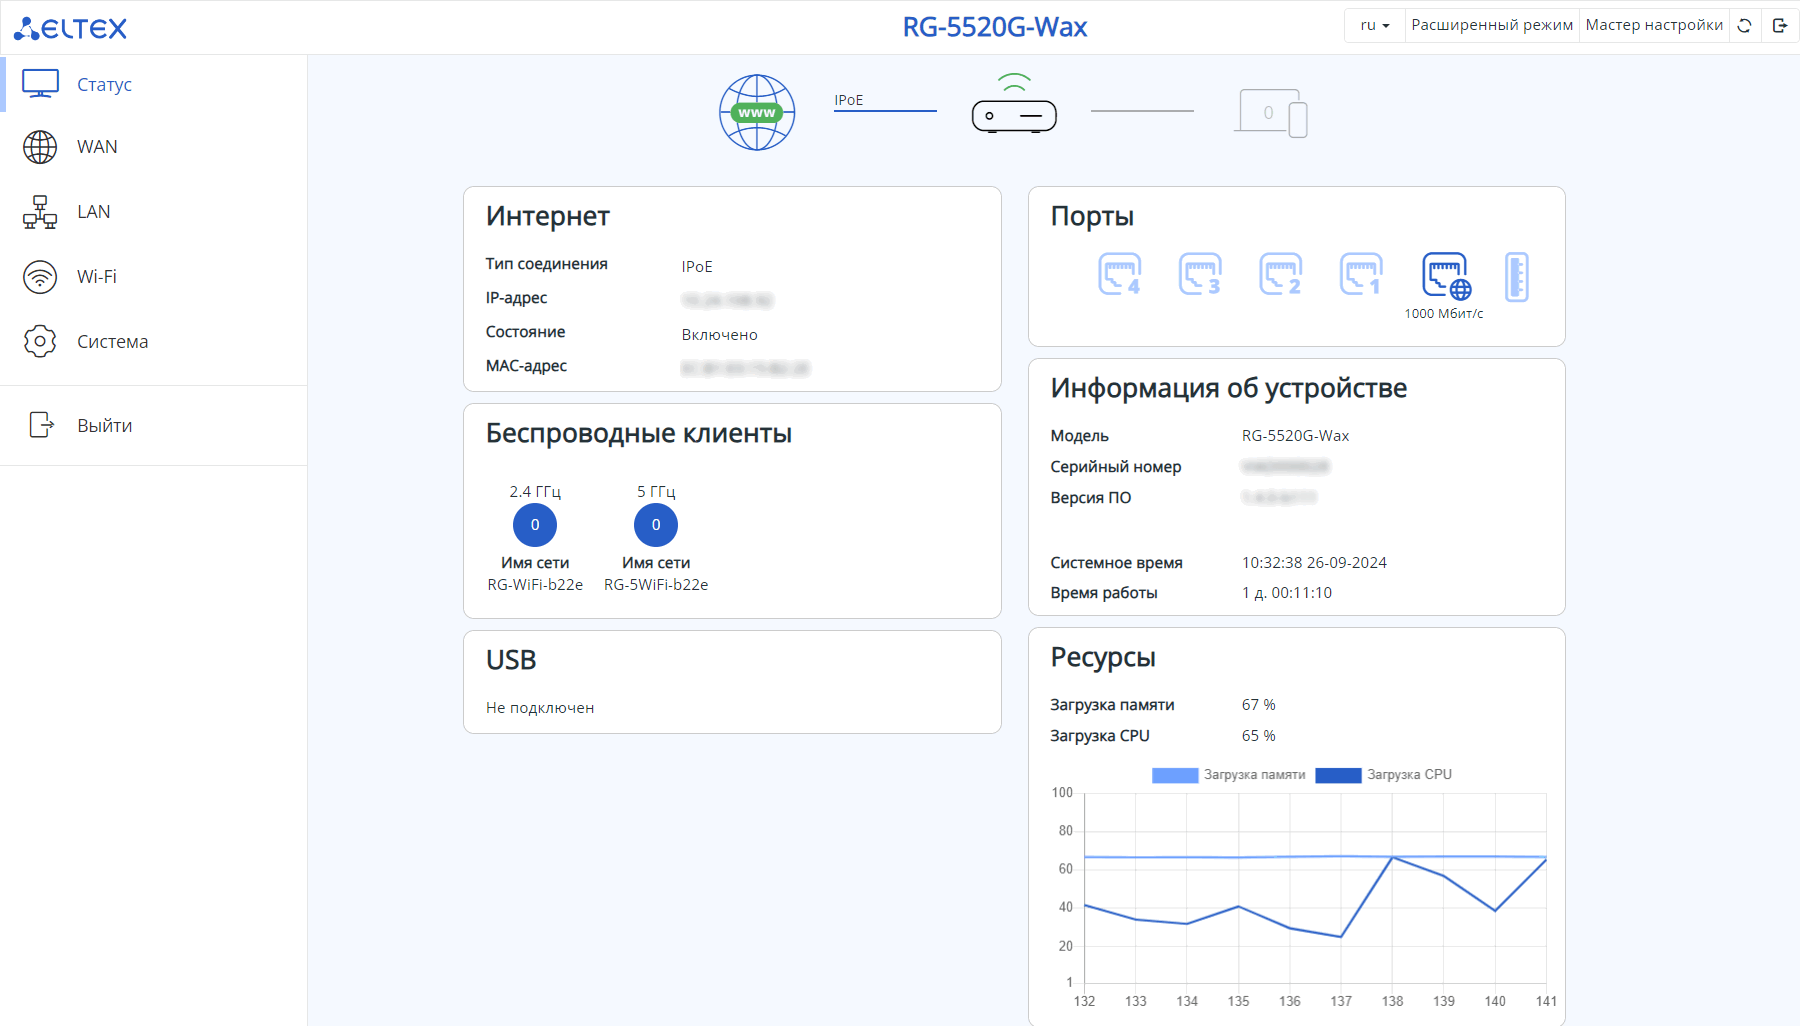Click the USB port icon in Порты
The image size is (1800, 1026).
tap(1516, 276)
